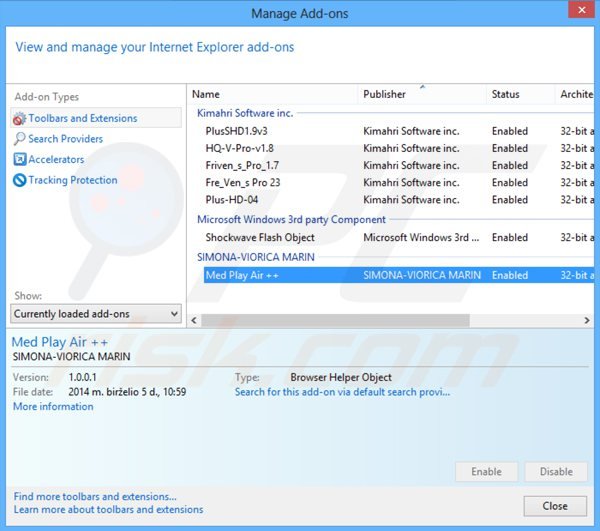The image size is (600, 531).
Task: Click the Search Providers magnifier icon
Action: tap(19, 138)
